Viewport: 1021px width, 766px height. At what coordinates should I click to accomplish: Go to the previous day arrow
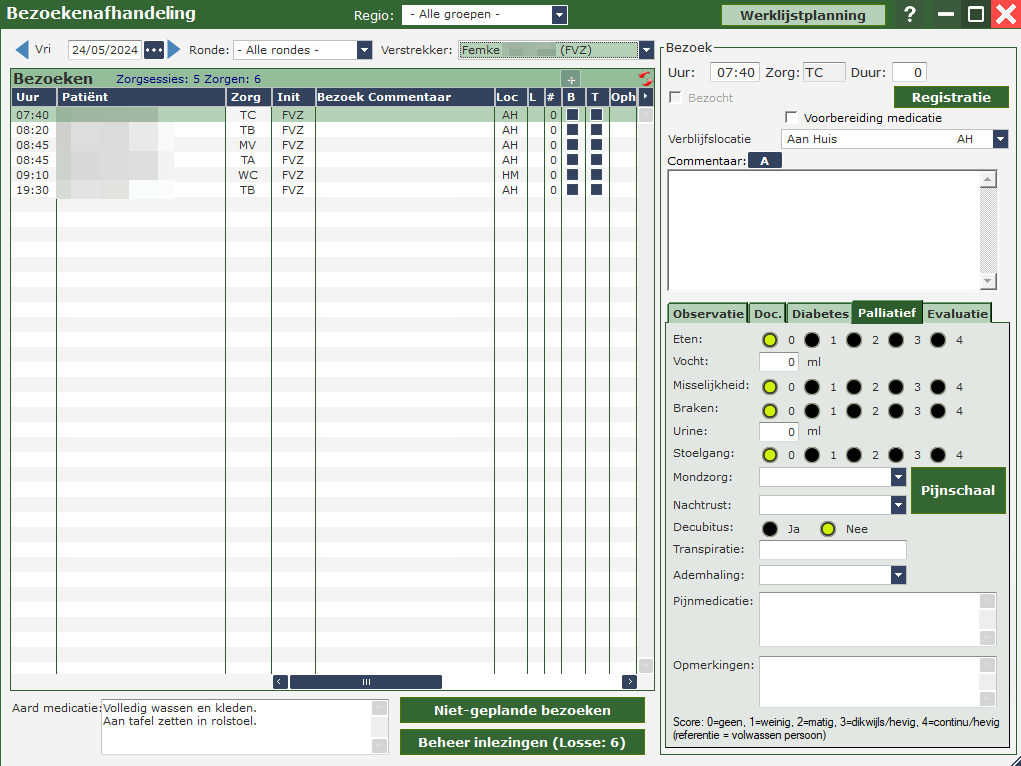pyautogui.click(x=22, y=50)
